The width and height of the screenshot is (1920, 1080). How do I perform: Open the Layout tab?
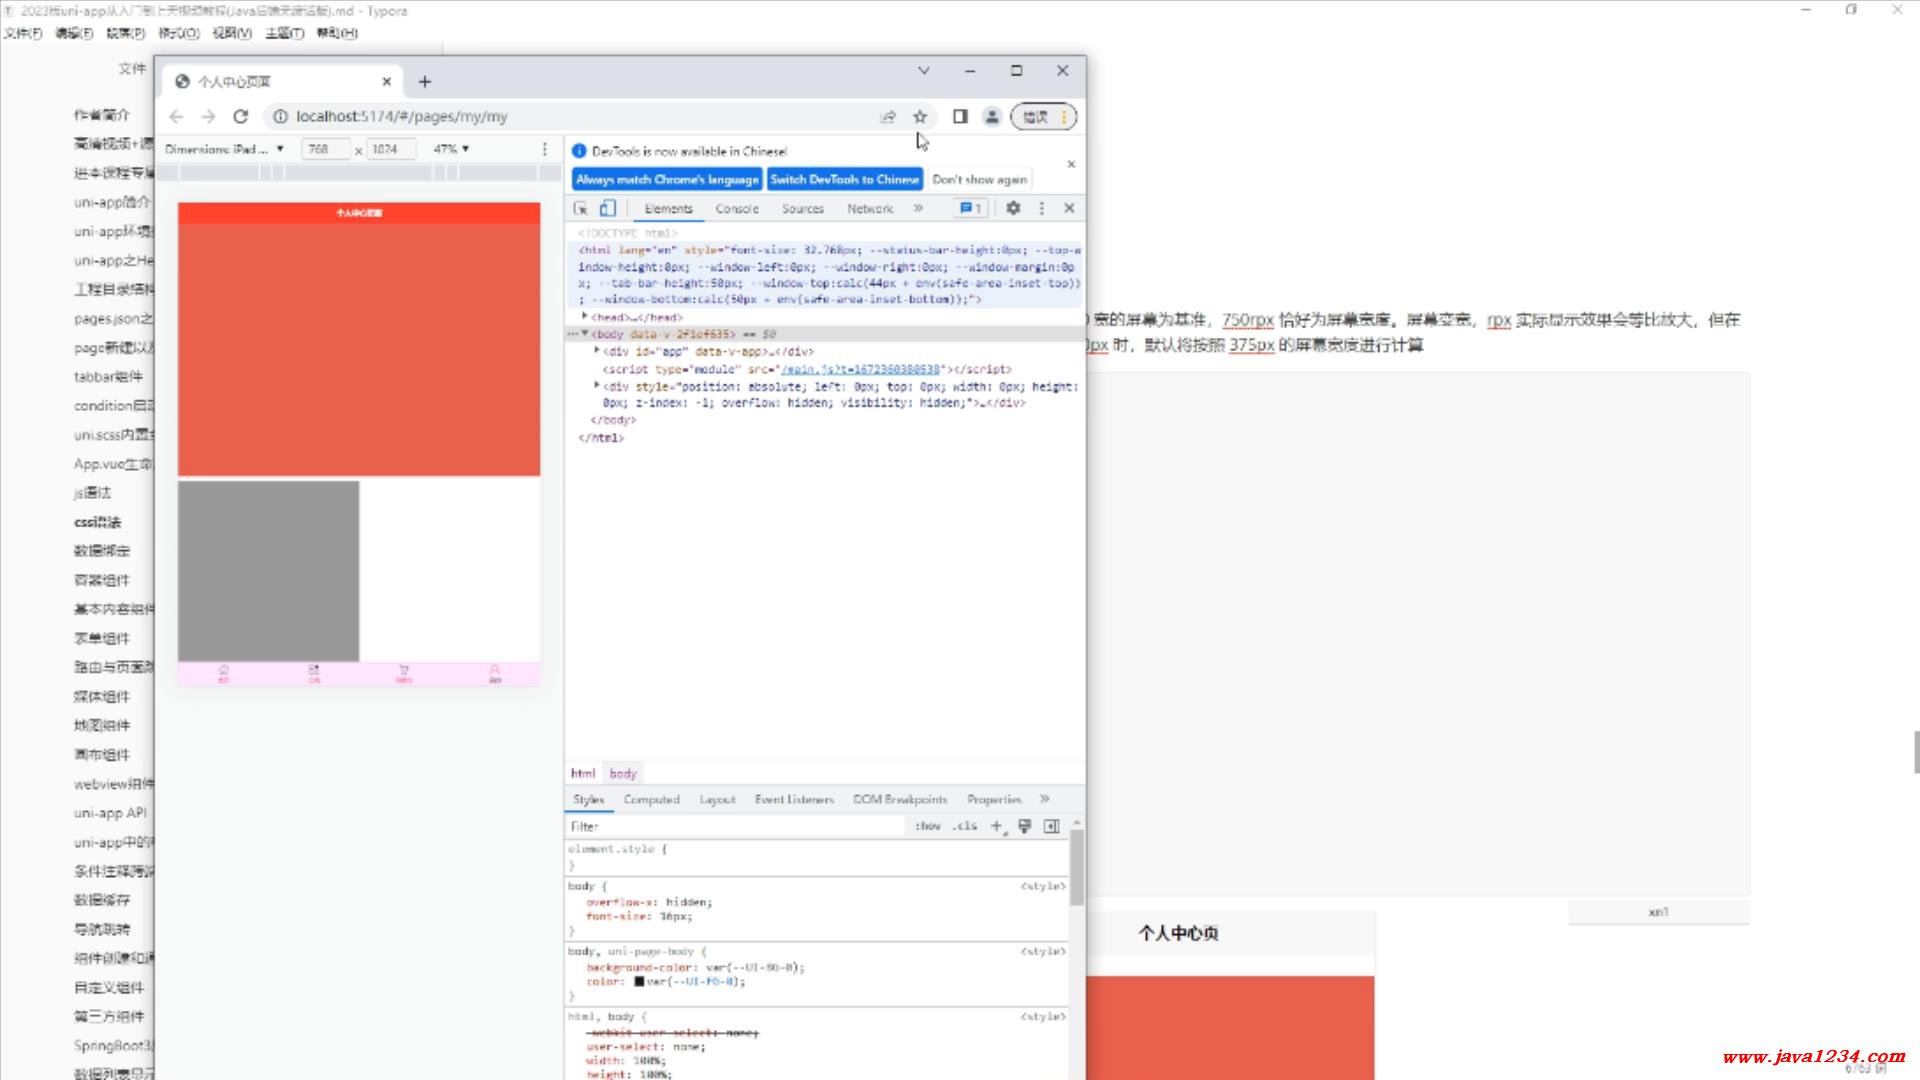[717, 800]
